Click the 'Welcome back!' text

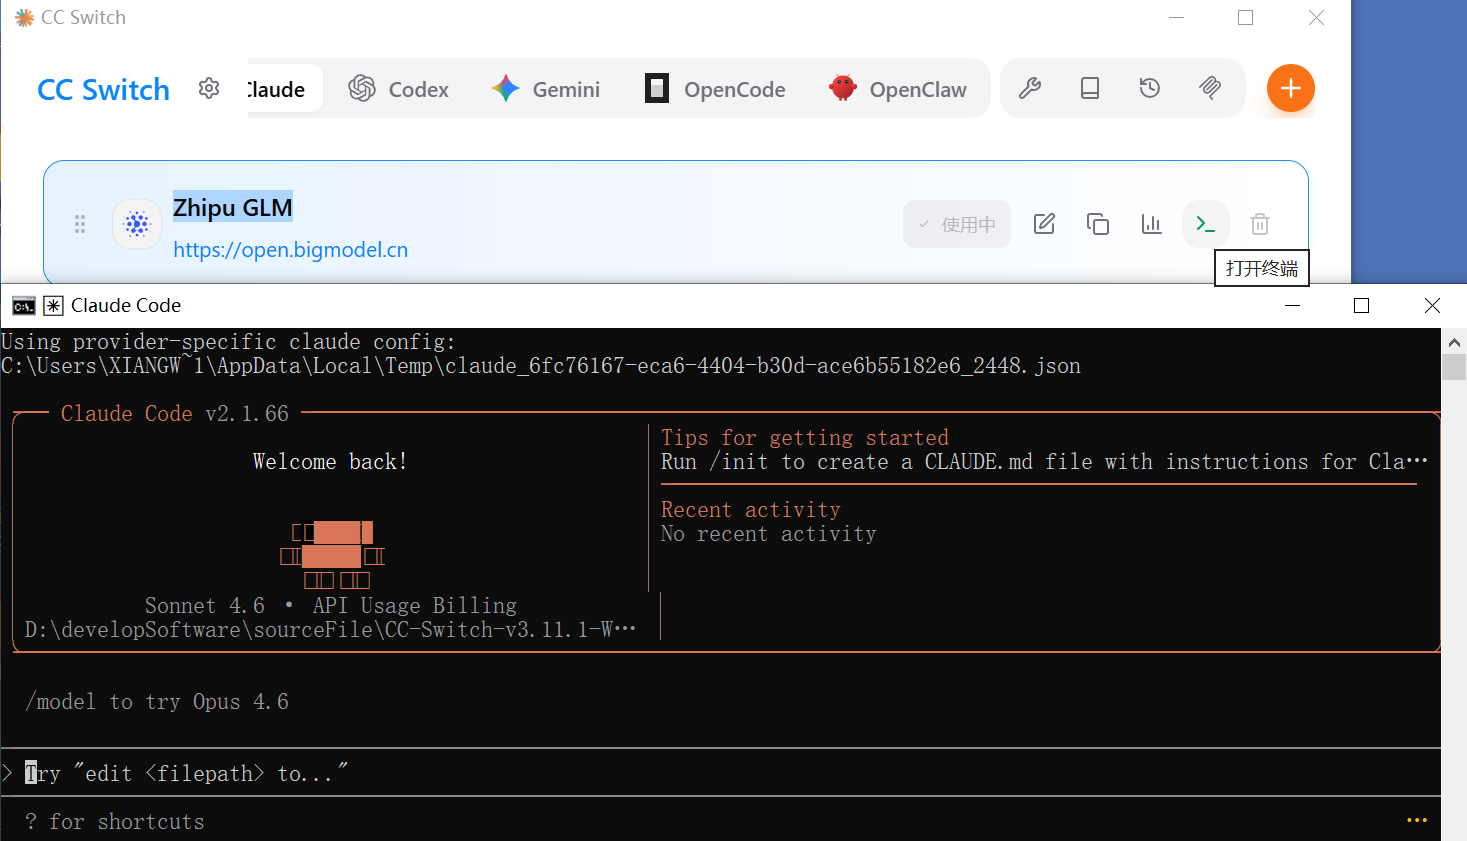[330, 462]
